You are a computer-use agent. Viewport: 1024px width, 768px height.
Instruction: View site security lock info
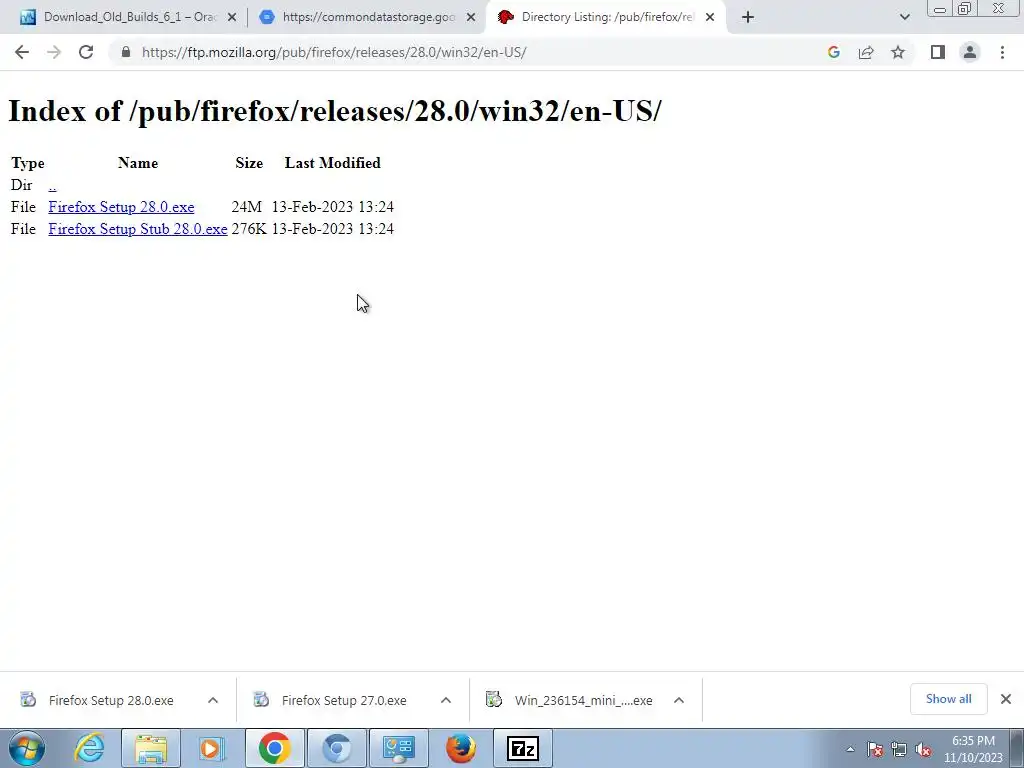126,52
